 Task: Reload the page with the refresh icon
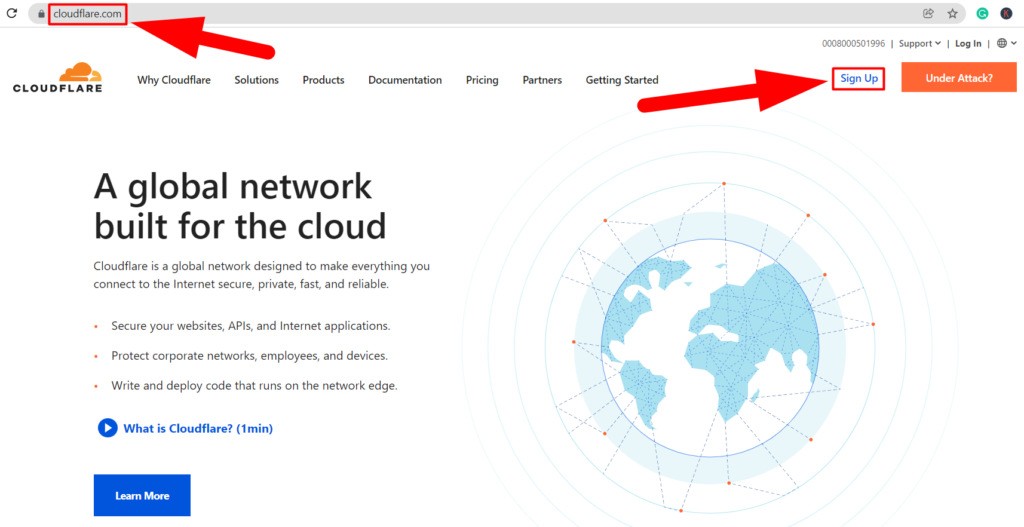12,13
